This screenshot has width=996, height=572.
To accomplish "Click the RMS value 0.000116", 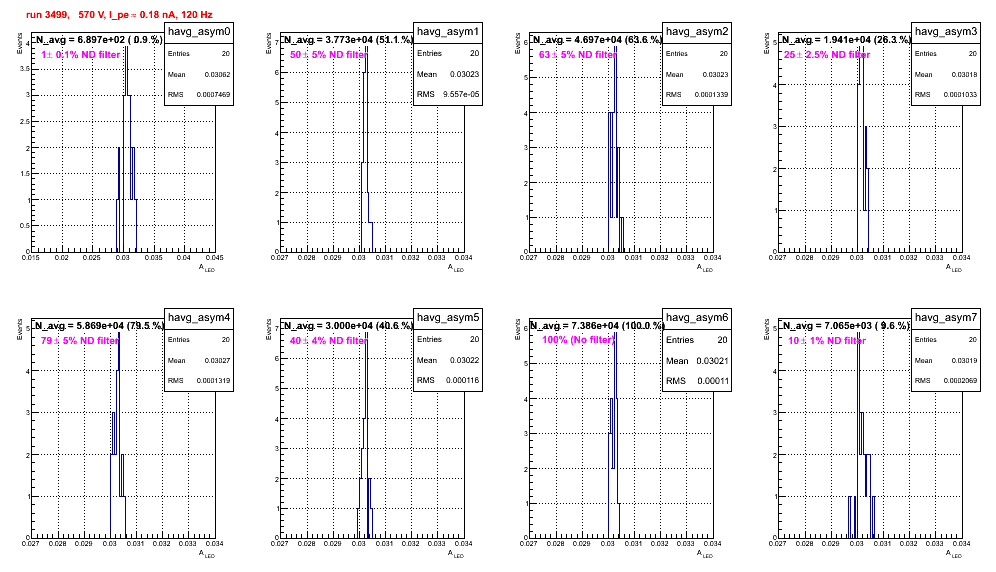I will (x=462, y=381).
